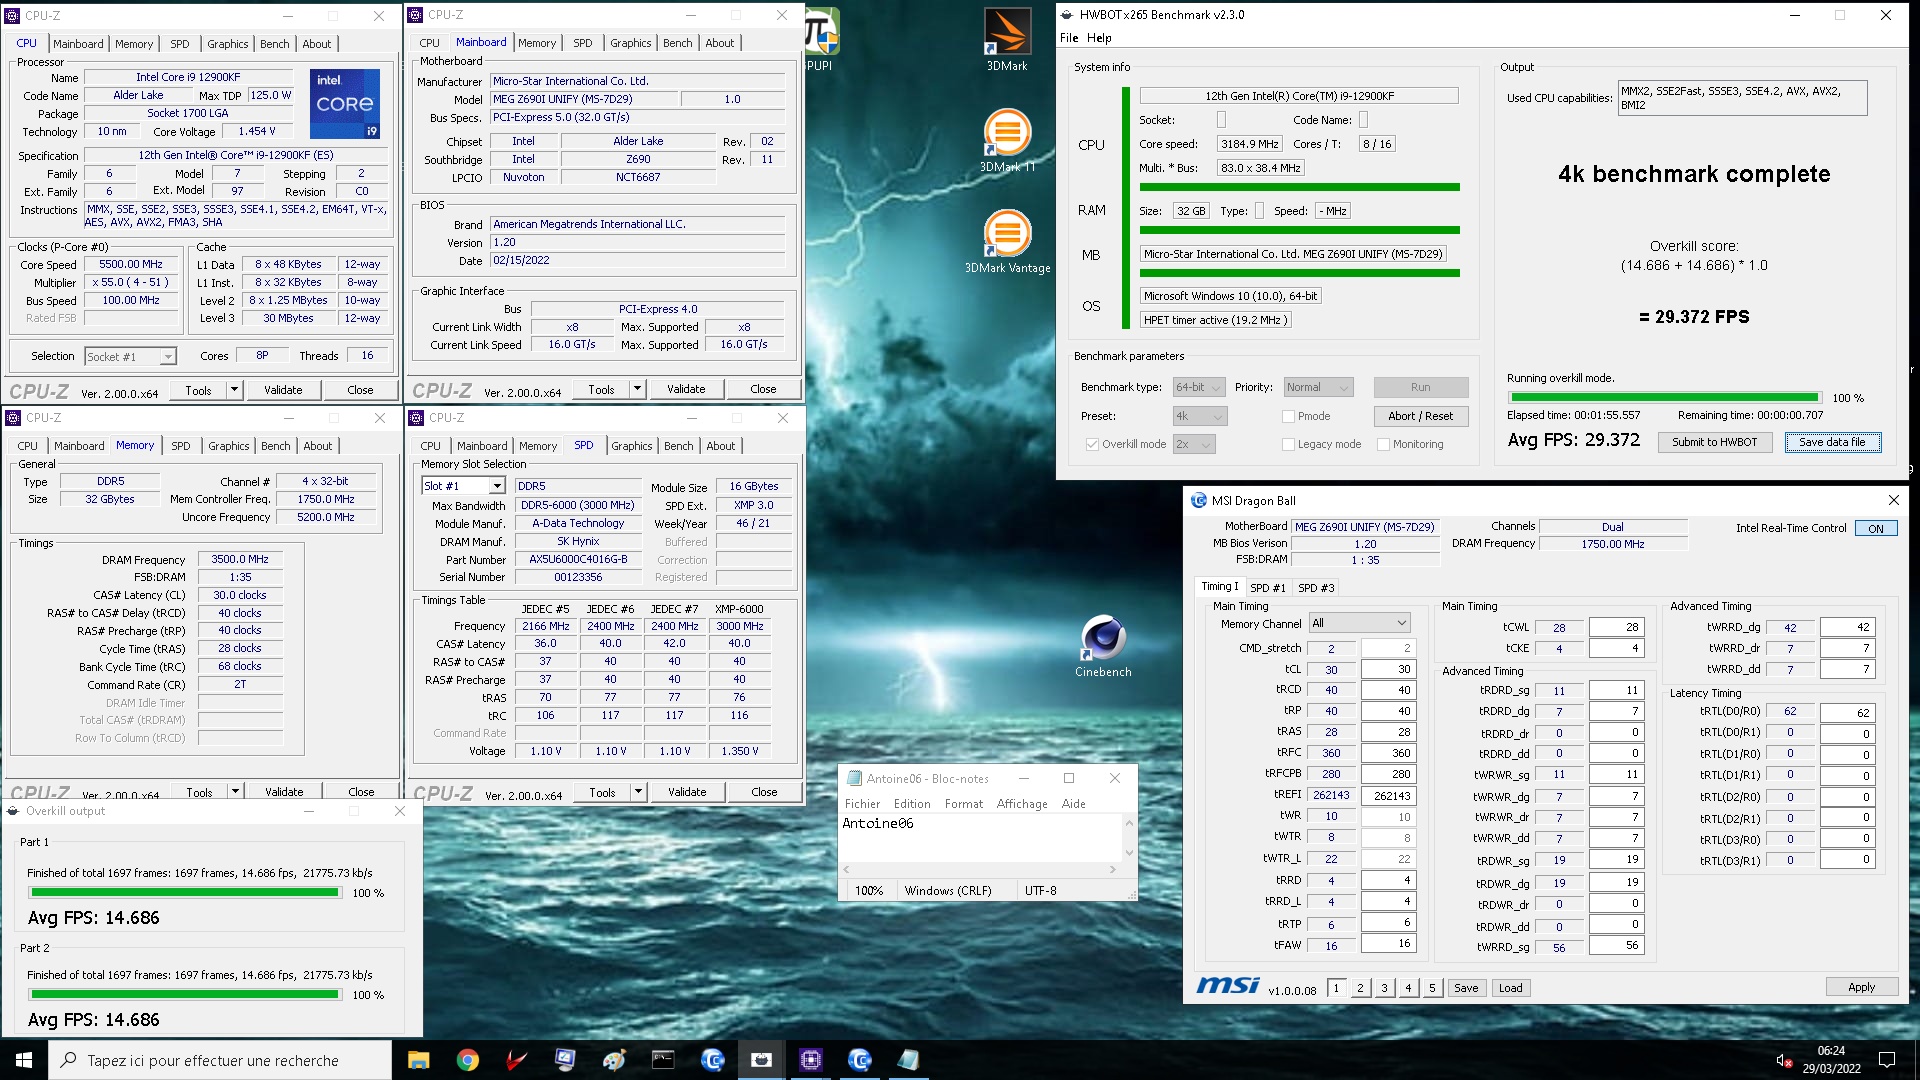This screenshot has width=1920, height=1080.
Task: Click Part 1 progress bar
Action: coord(185,893)
